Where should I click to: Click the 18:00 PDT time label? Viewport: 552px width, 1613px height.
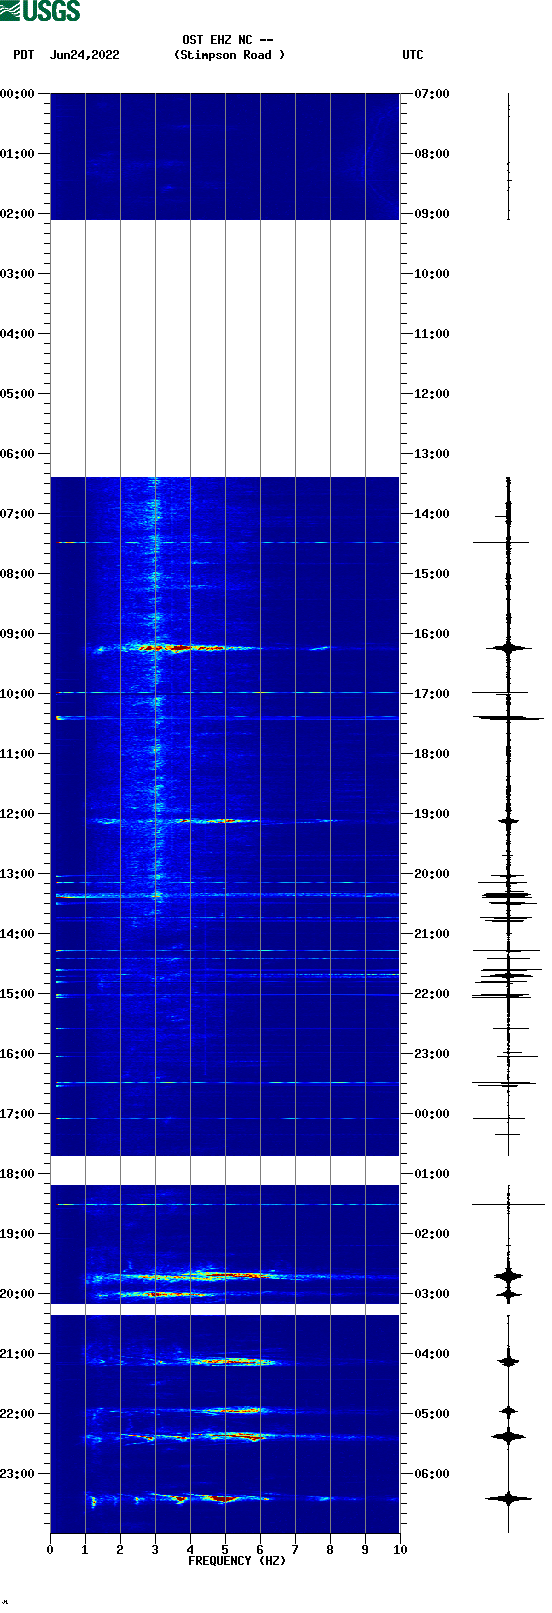pos(18,1174)
